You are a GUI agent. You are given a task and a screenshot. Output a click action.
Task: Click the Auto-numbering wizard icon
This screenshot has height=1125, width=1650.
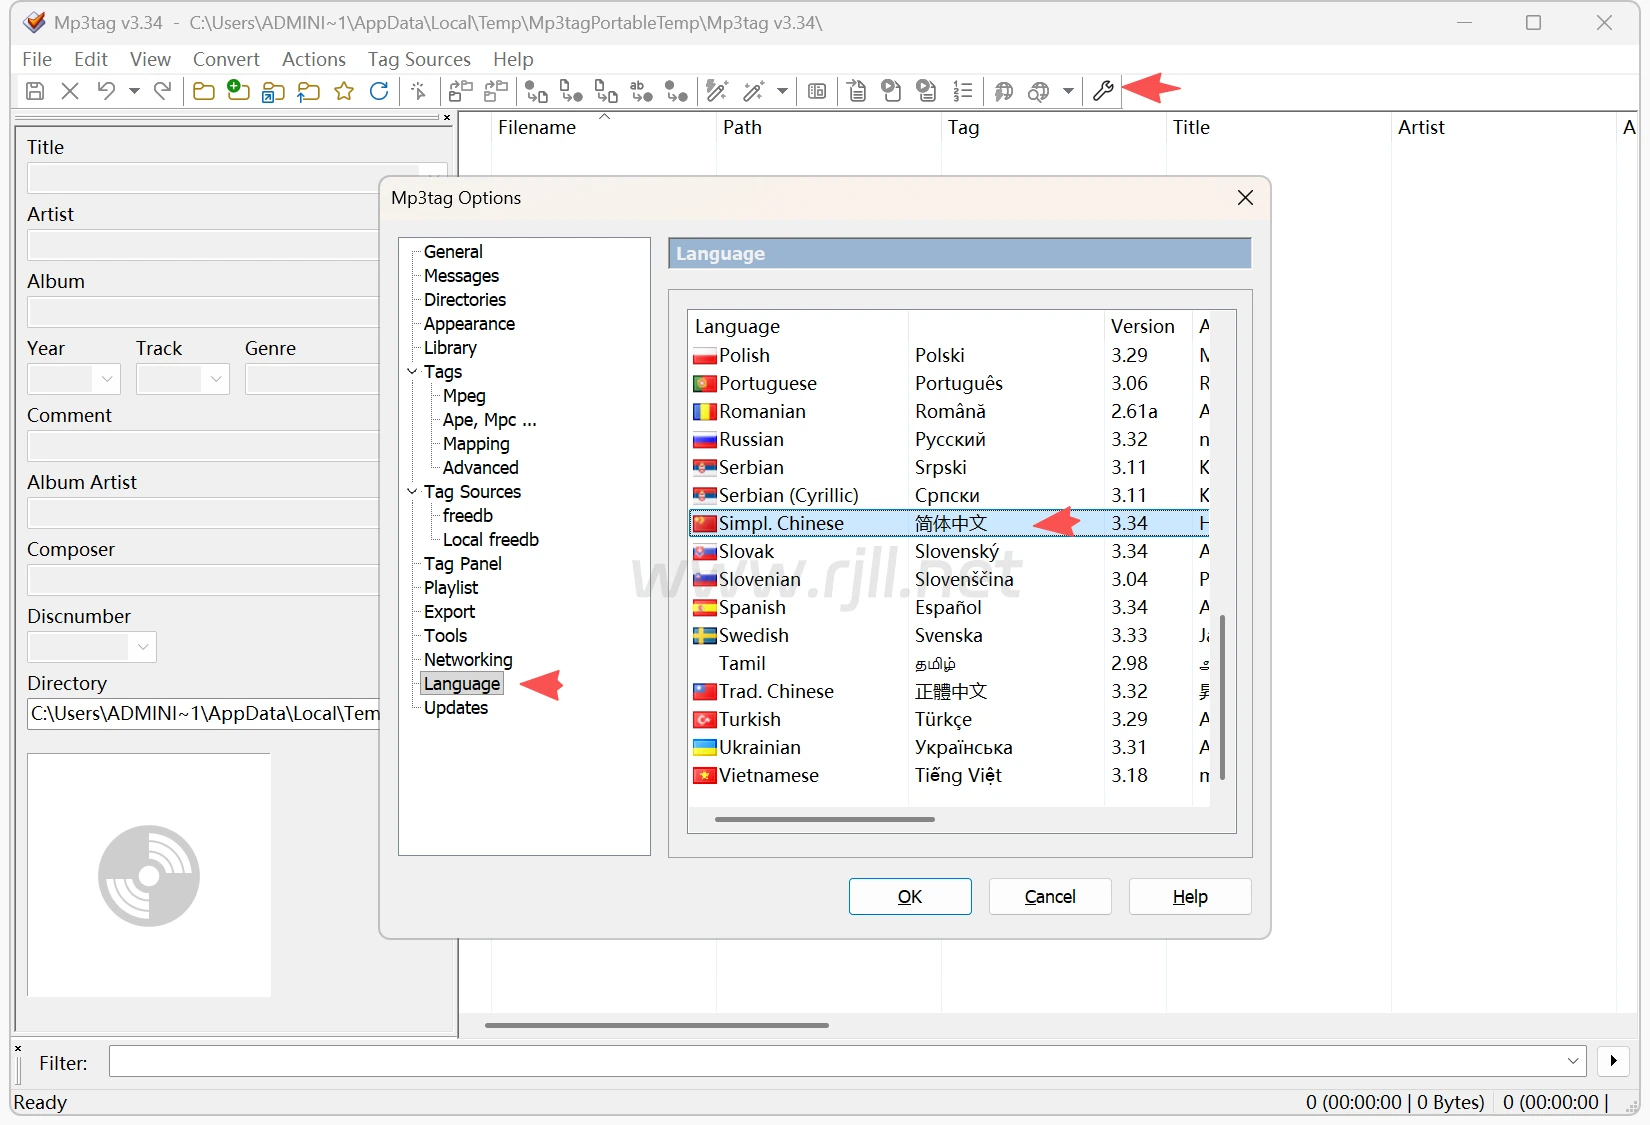(962, 92)
